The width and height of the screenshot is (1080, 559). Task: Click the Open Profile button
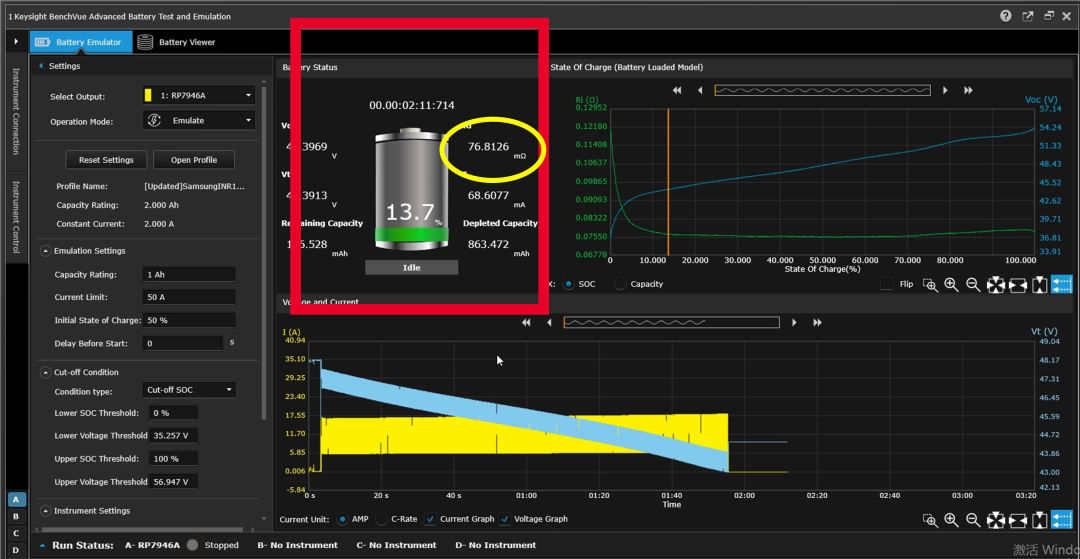(194, 160)
